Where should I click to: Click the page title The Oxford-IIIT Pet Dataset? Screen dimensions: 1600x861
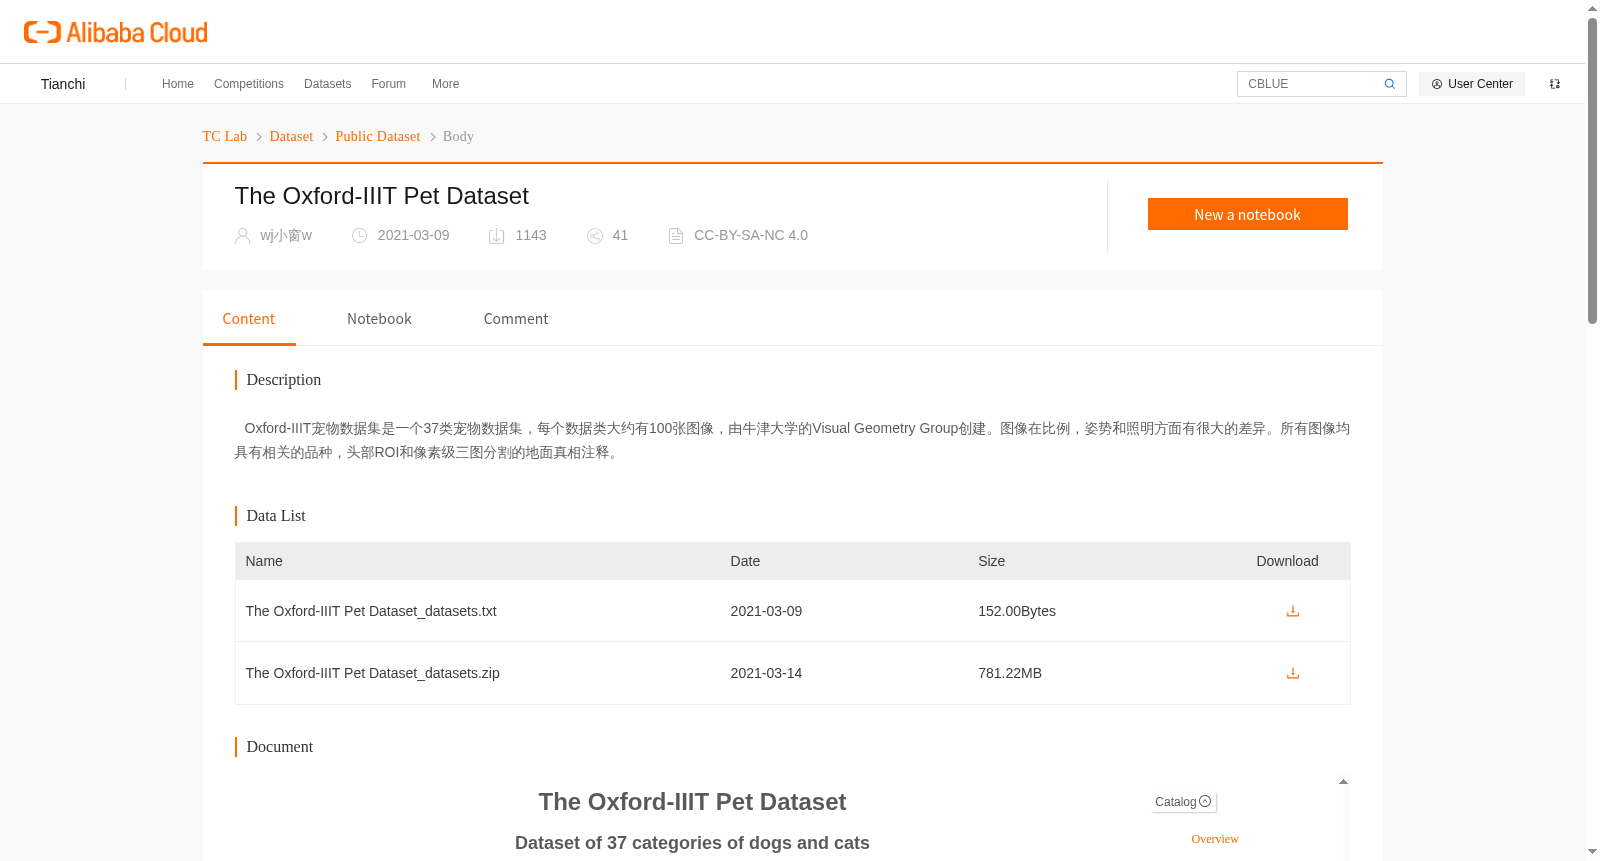(382, 196)
